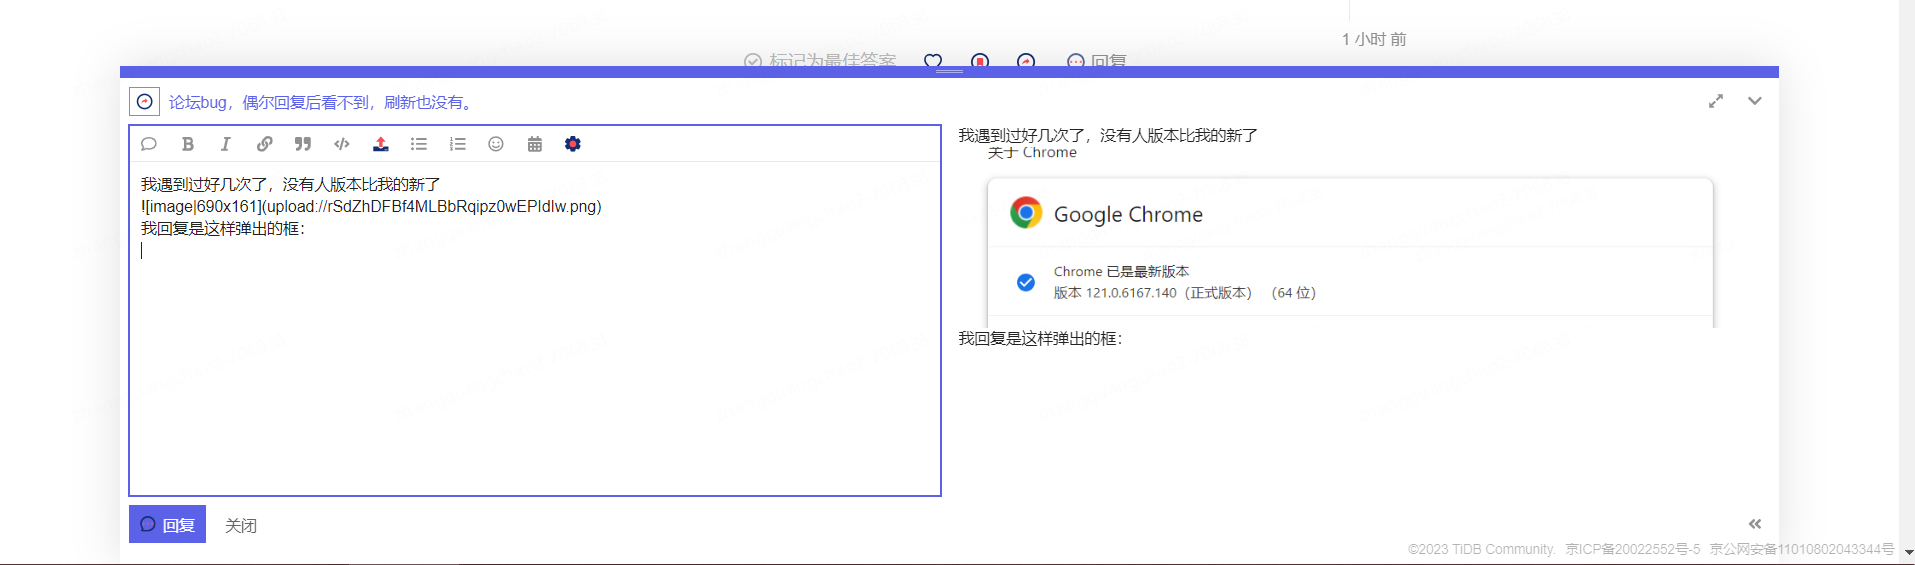Hide the preview pane with the double chevron
Viewport: 1915px width, 565px height.
(1755, 524)
